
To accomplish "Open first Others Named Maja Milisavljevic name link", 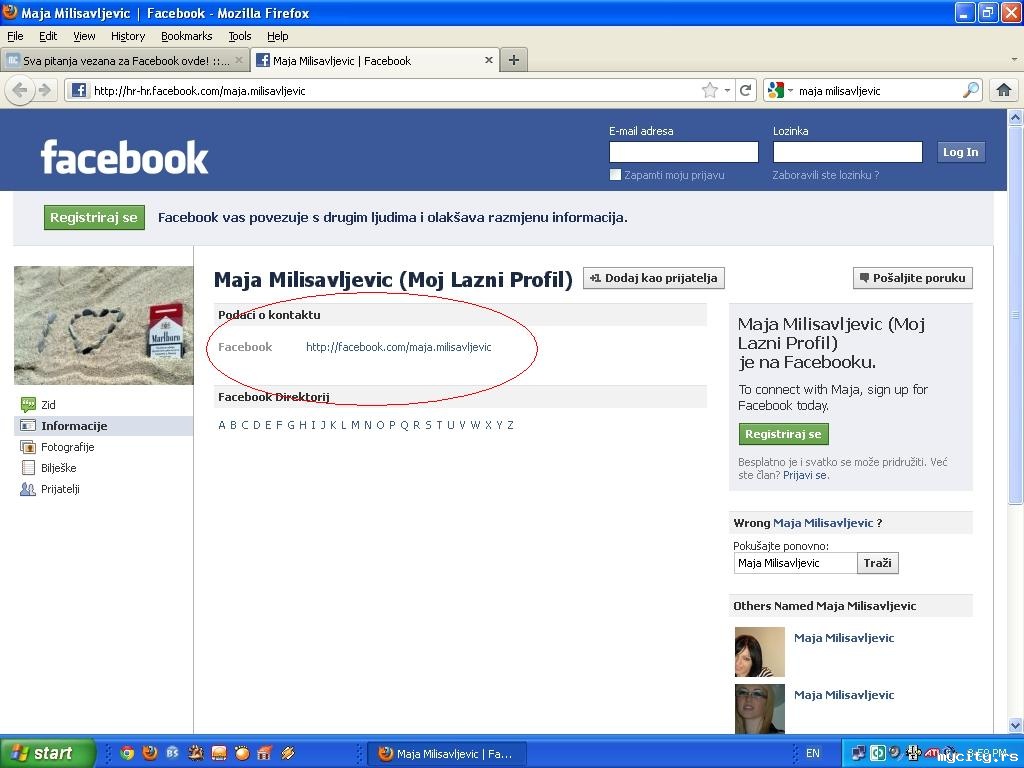I will coord(844,638).
